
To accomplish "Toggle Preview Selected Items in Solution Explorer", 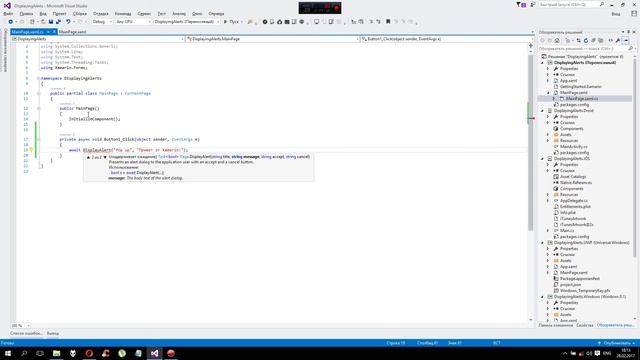I will pos(626,40).
